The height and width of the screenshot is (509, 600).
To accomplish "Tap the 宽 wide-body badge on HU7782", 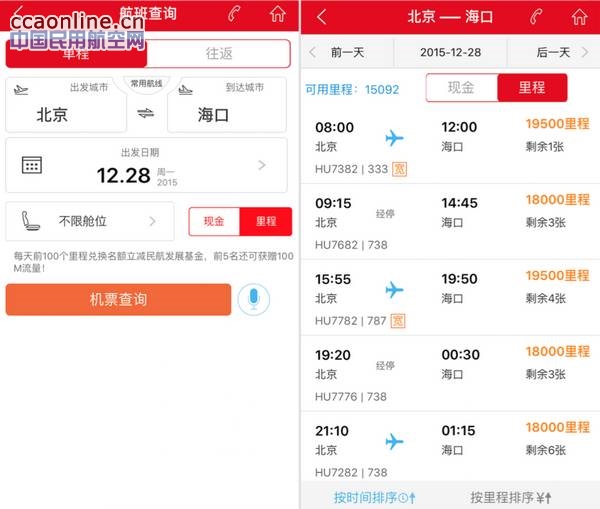I will coord(398,321).
